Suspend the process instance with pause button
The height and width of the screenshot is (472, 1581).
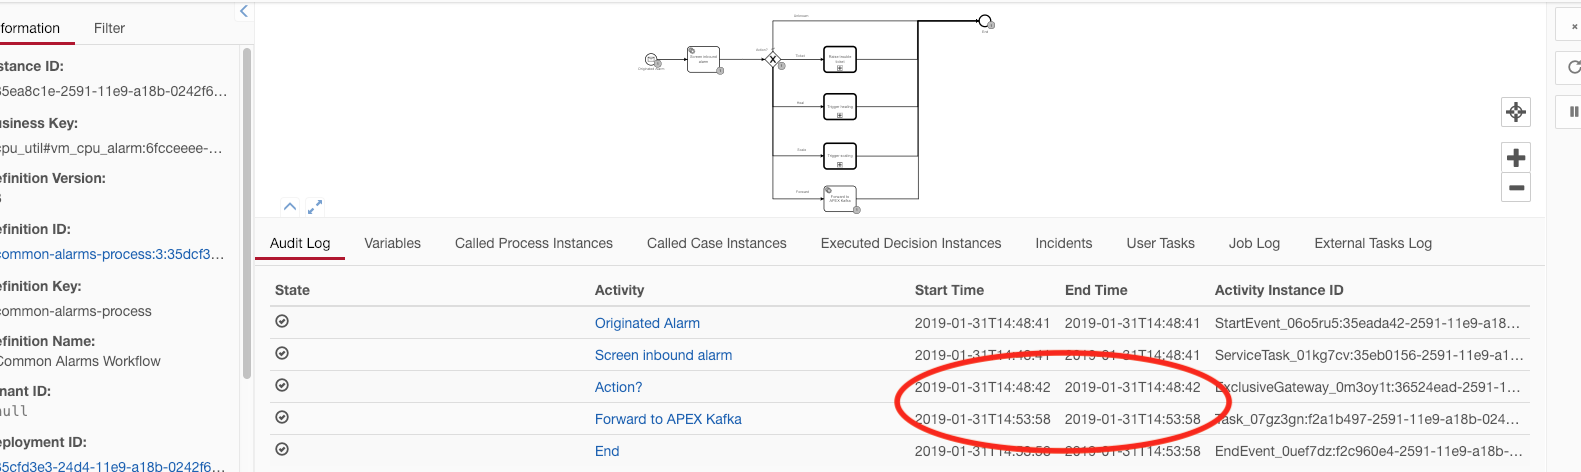1573,112
